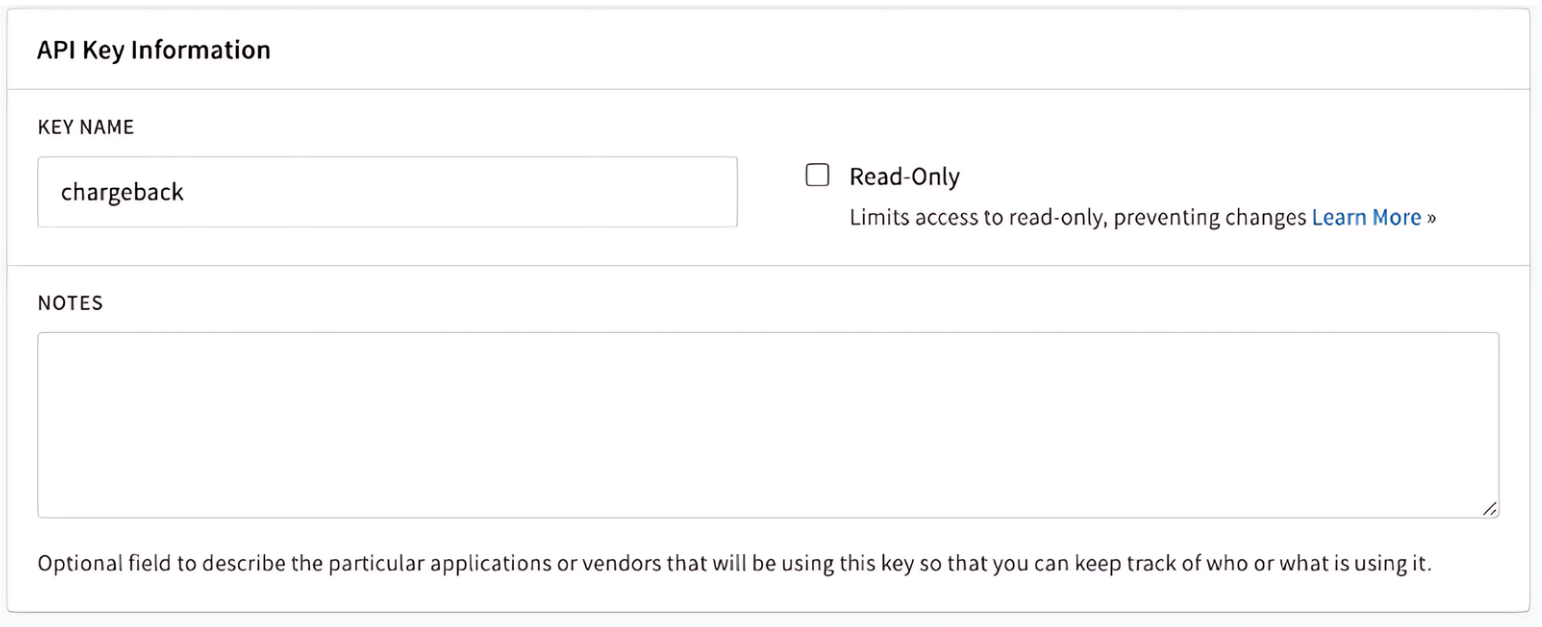
Task: Click the Key Name field containing chargeback
Action: click(387, 192)
